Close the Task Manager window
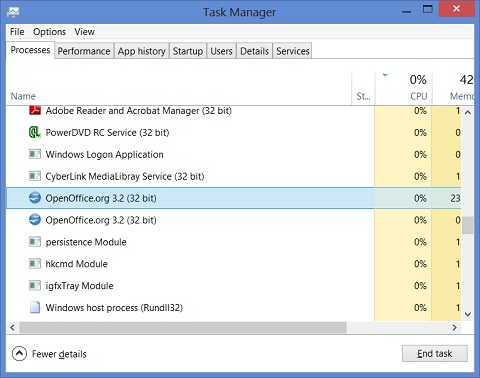480x378 pixels. (456, 9)
